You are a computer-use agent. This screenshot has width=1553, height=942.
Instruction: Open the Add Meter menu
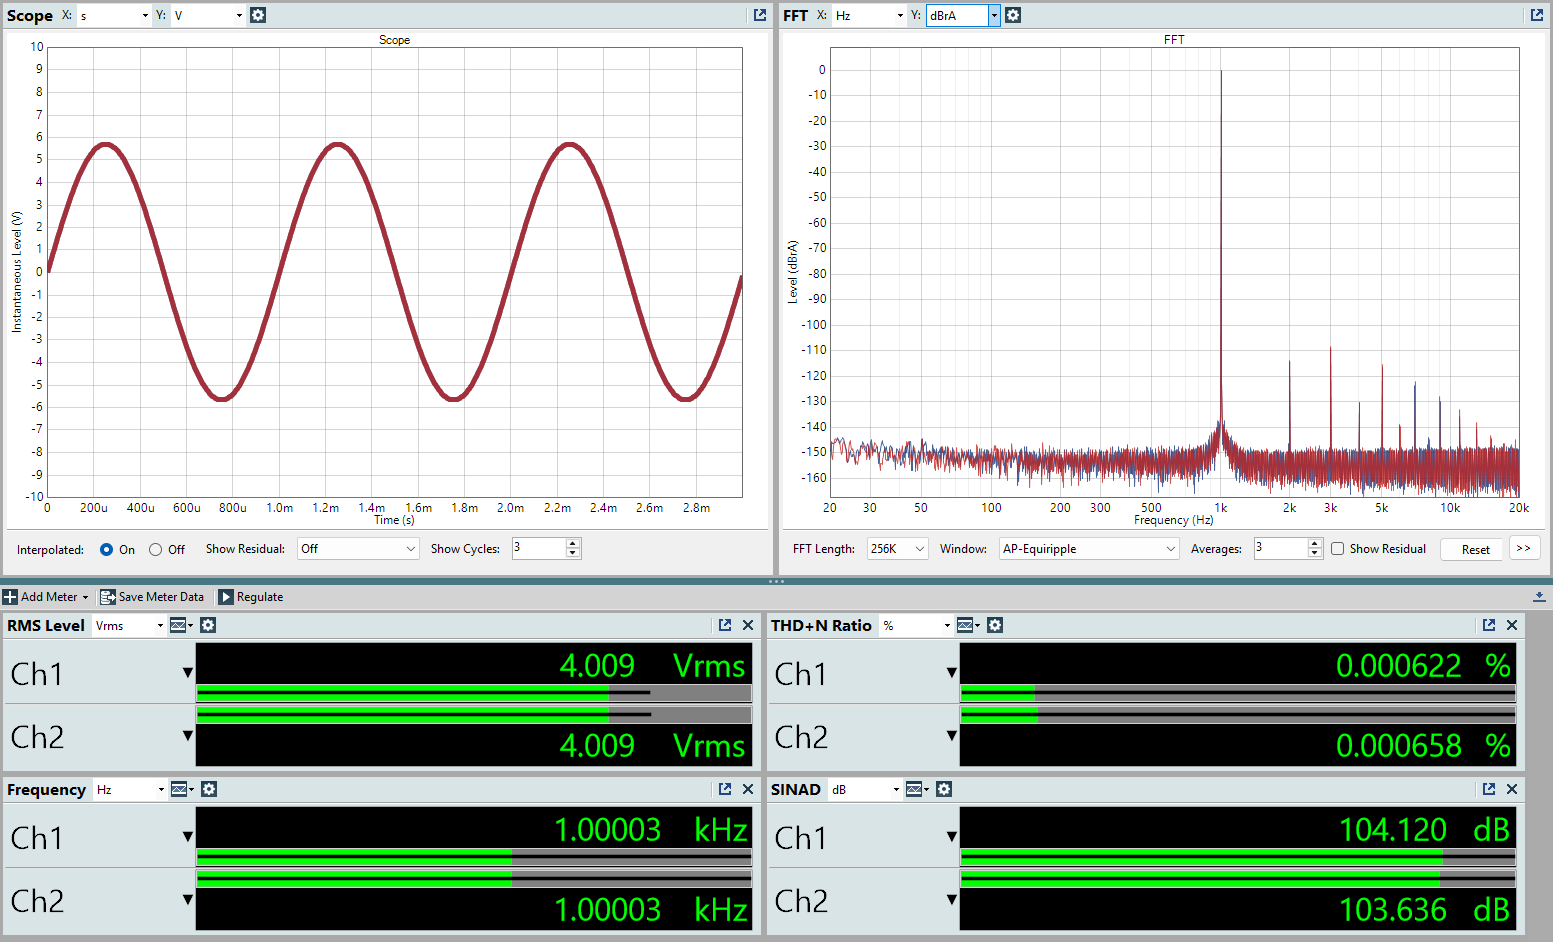(x=46, y=597)
